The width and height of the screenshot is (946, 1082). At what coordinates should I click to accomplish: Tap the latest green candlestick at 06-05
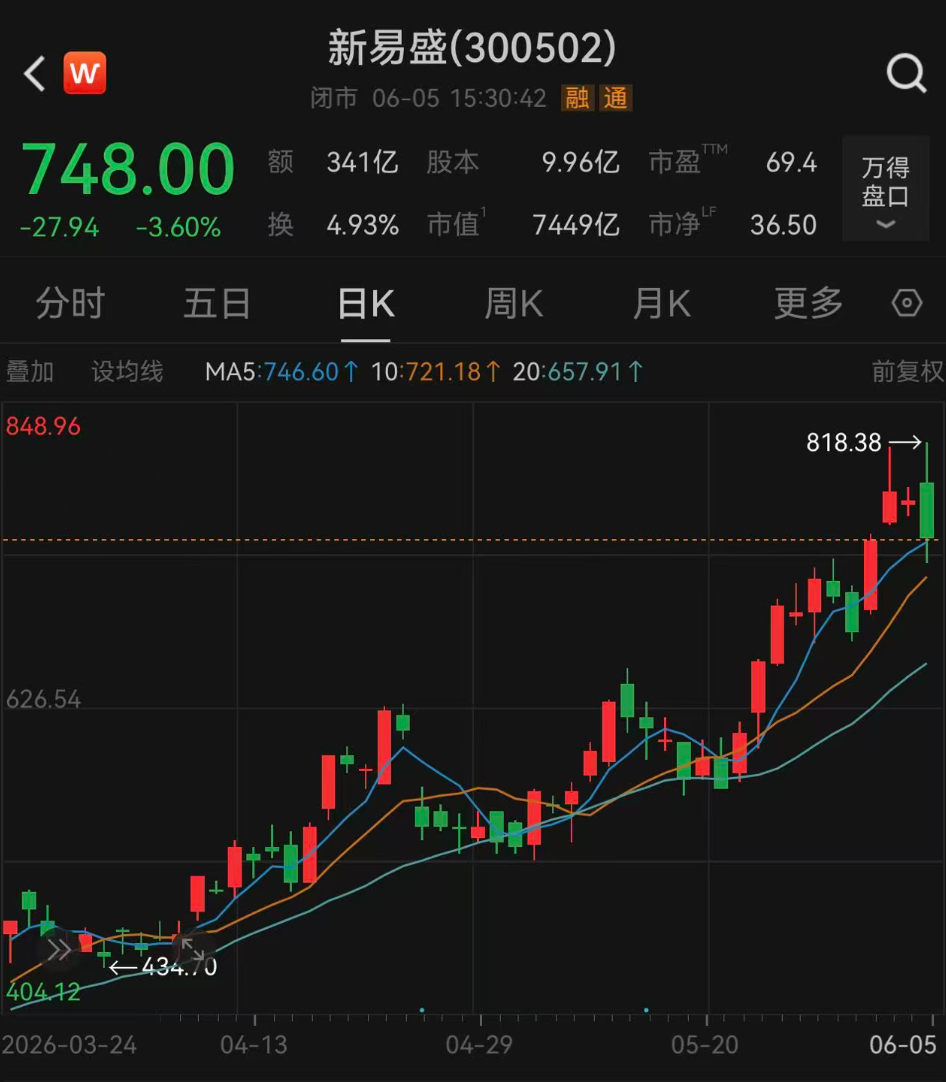pyautogui.click(x=927, y=510)
